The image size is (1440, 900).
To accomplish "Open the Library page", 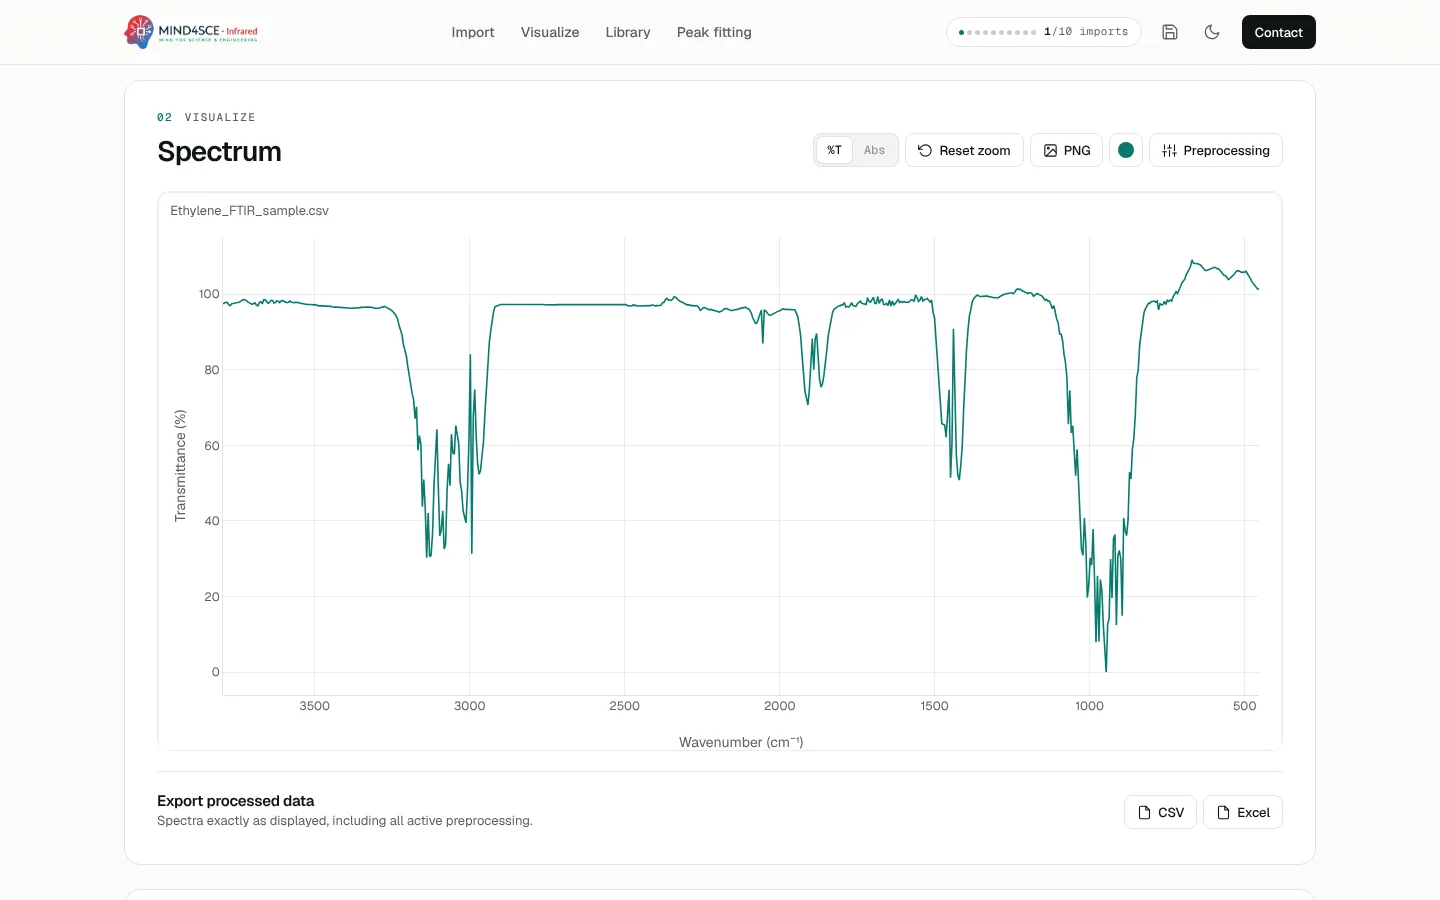I will [x=628, y=32].
